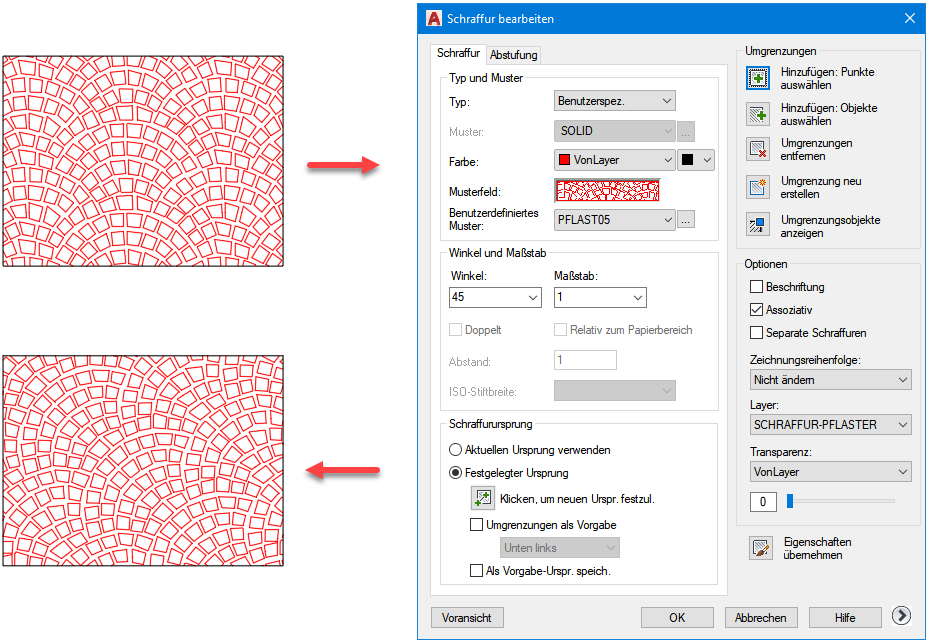Switch to the Abstufung tab
Image resolution: width=929 pixels, height=642 pixels.
[514, 56]
